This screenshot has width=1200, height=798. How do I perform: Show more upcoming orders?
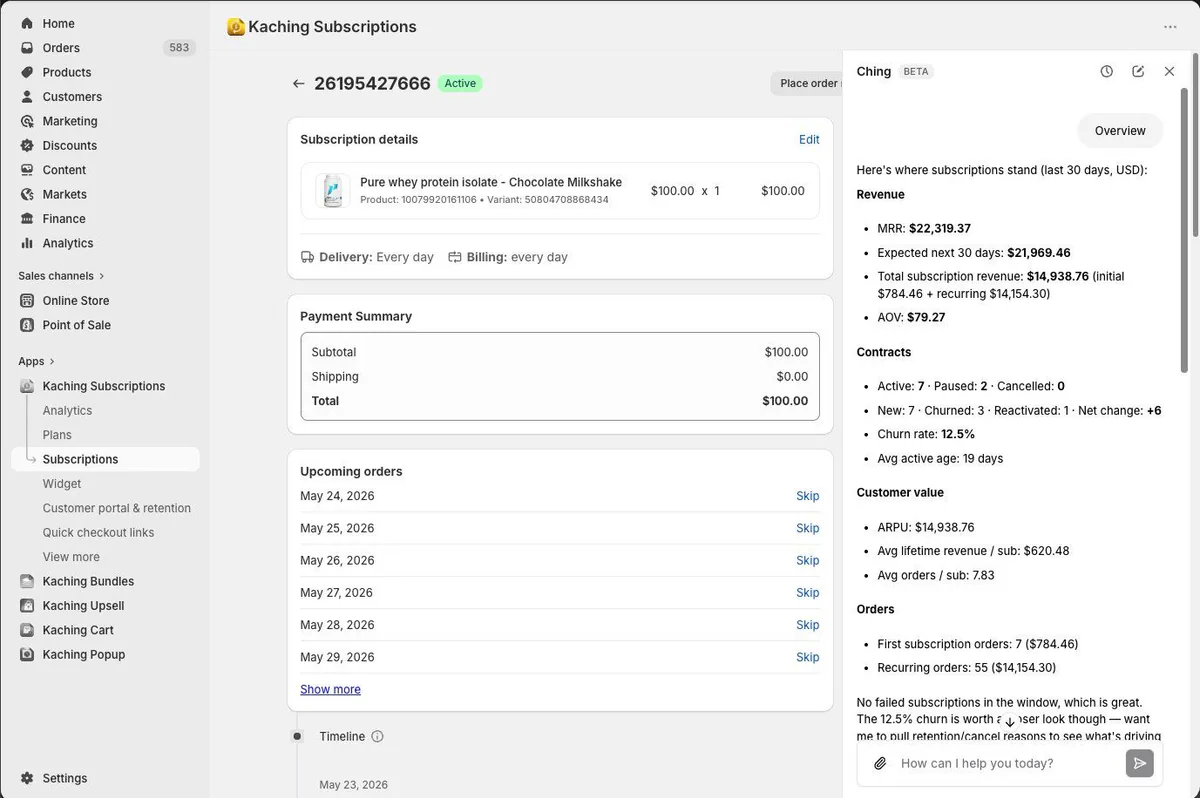point(330,690)
